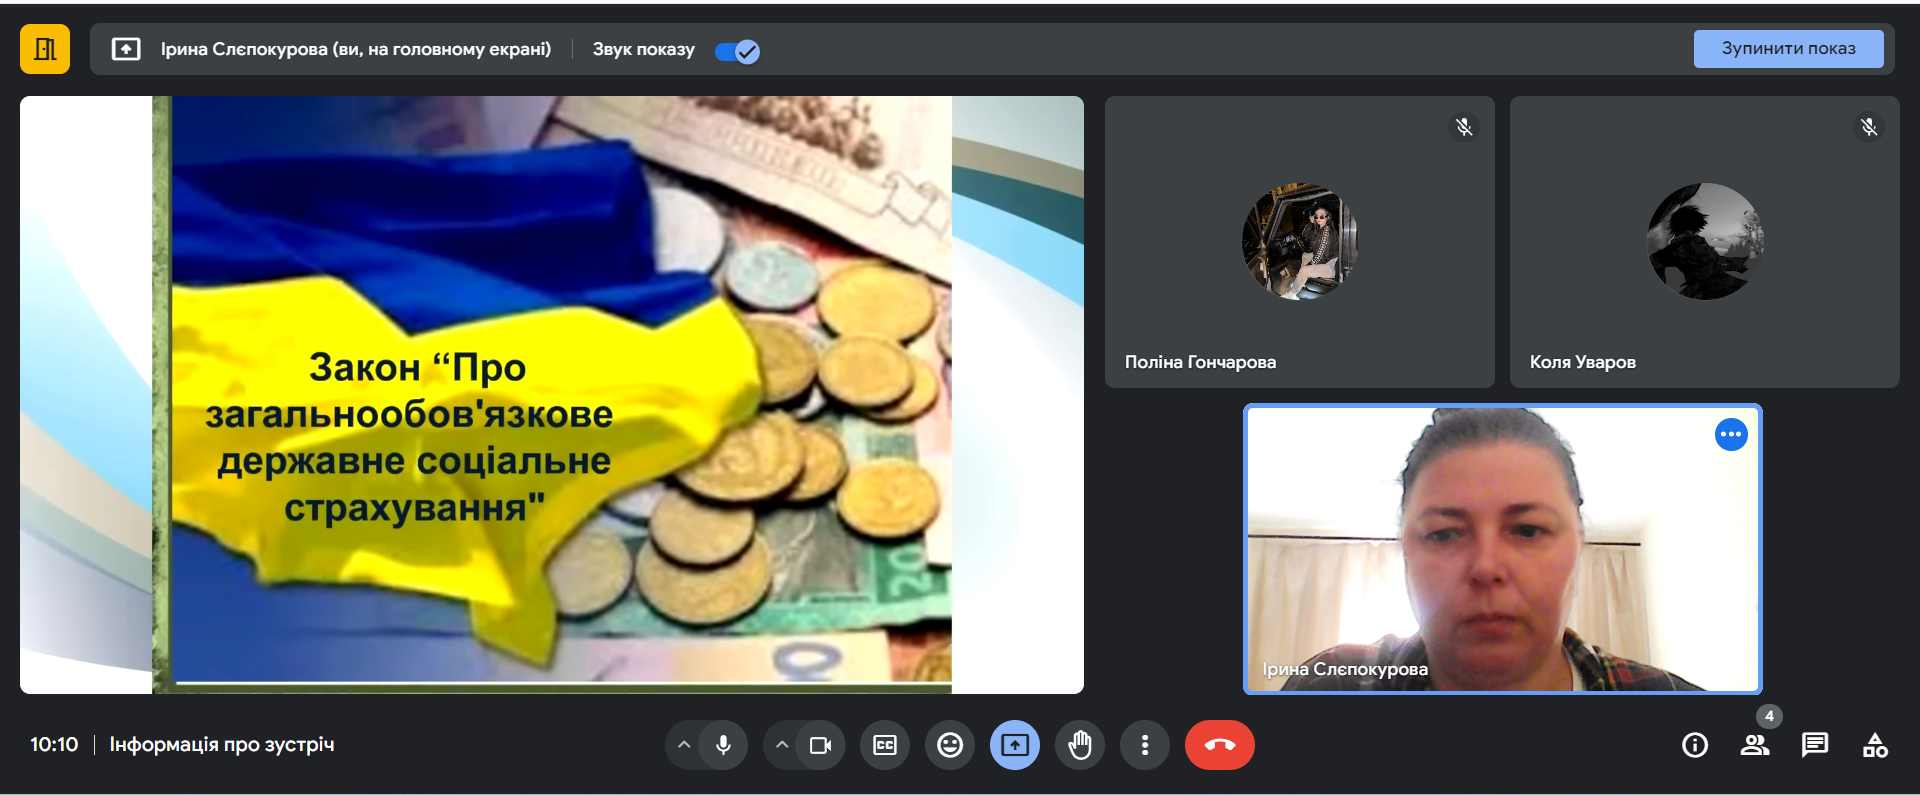1920x795 pixels.
Task: Open the three-dot more options menu
Action: 1145,745
